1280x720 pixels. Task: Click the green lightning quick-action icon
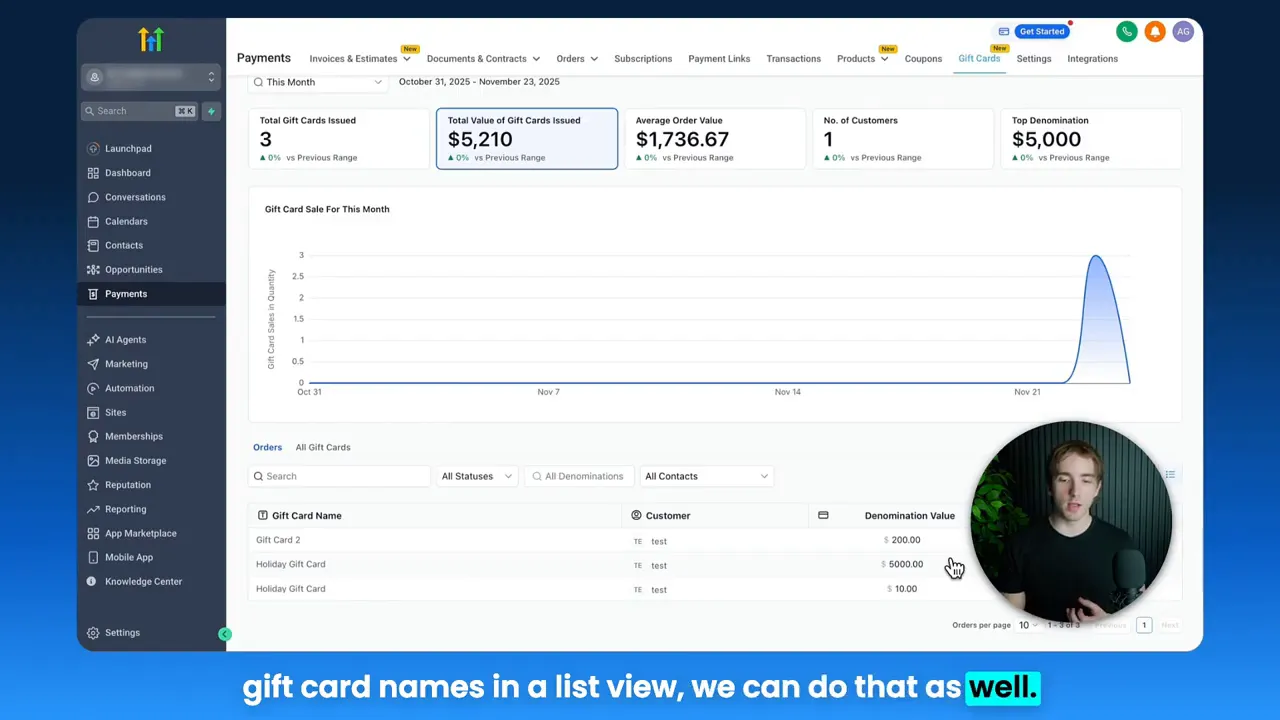[x=211, y=111]
